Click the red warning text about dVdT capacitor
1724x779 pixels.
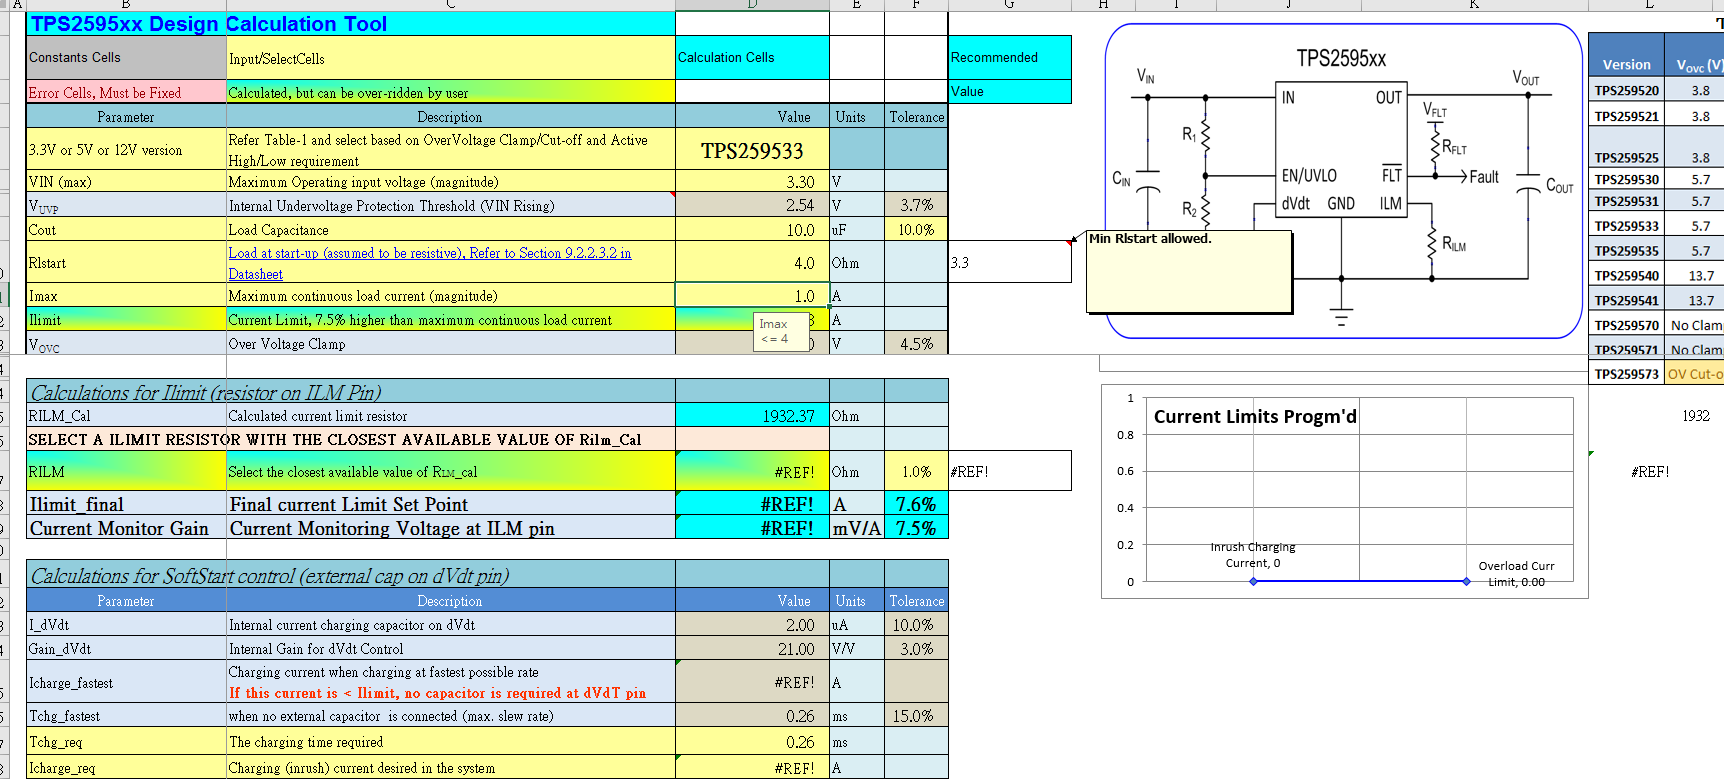pyautogui.click(x=437, y=693)
